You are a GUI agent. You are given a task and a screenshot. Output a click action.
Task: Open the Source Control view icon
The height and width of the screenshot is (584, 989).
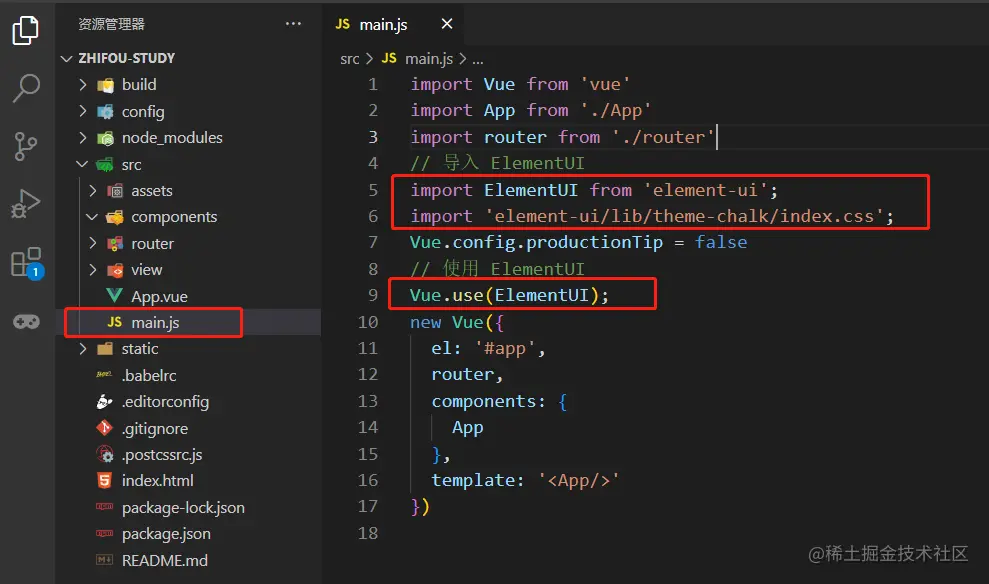coord(26,146)
